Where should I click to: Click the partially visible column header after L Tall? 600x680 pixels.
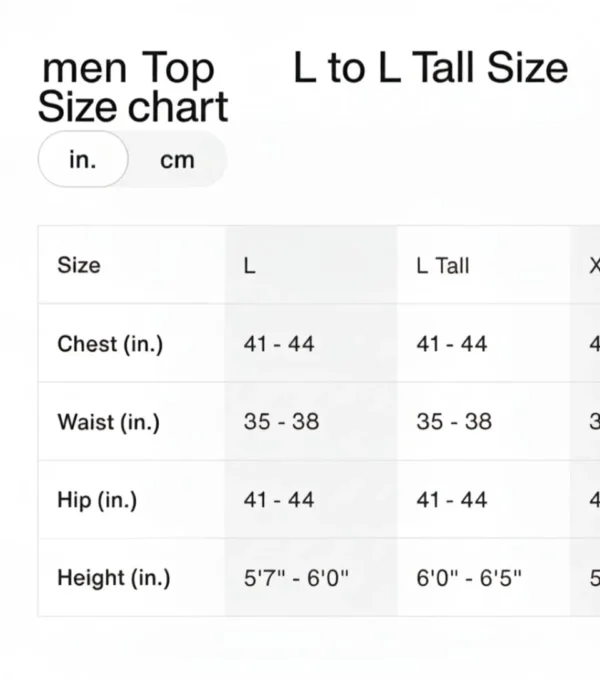coord(594,266)
